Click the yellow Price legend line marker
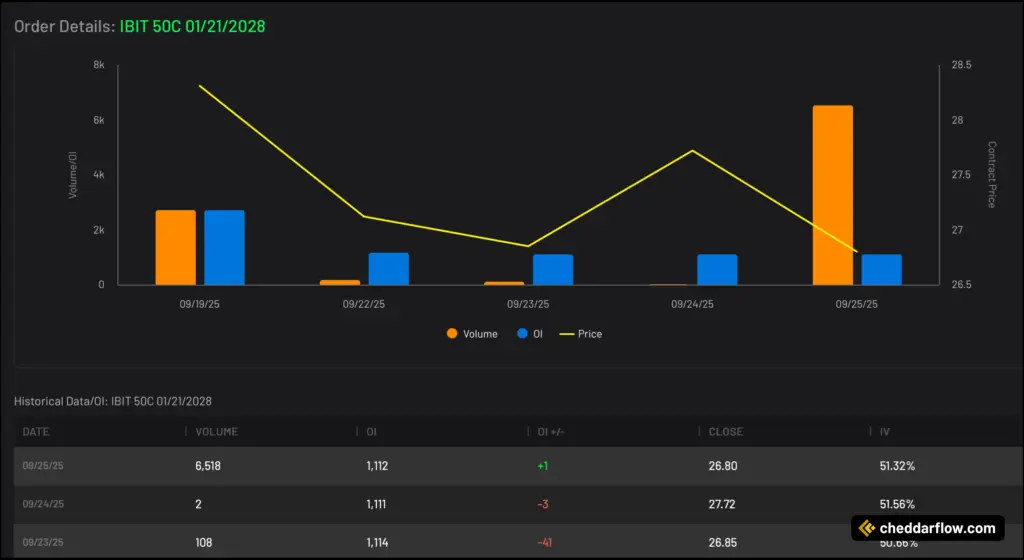Image resolution: width=1024 pixels, height=560 pixels. click(x=566, y=334)
